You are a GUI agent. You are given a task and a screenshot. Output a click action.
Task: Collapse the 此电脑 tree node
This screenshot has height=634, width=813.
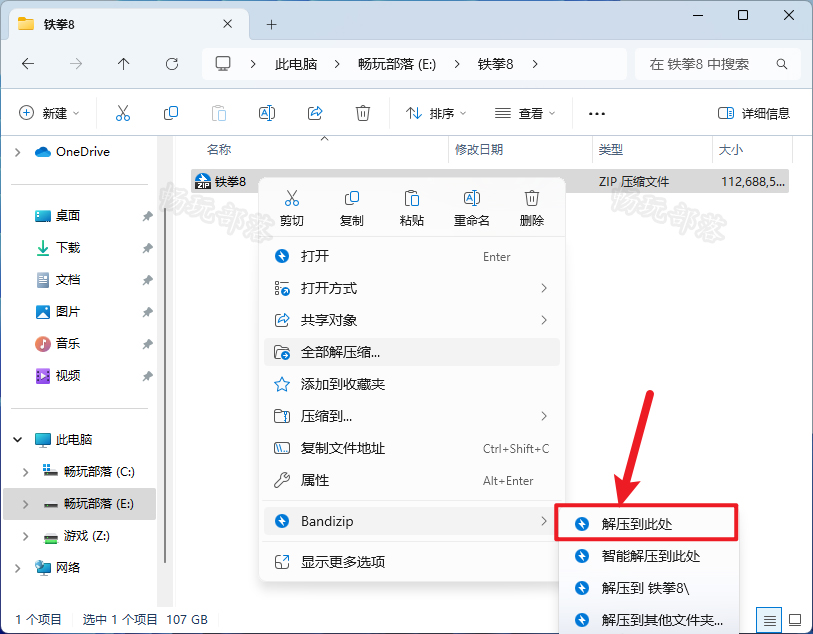18,440
